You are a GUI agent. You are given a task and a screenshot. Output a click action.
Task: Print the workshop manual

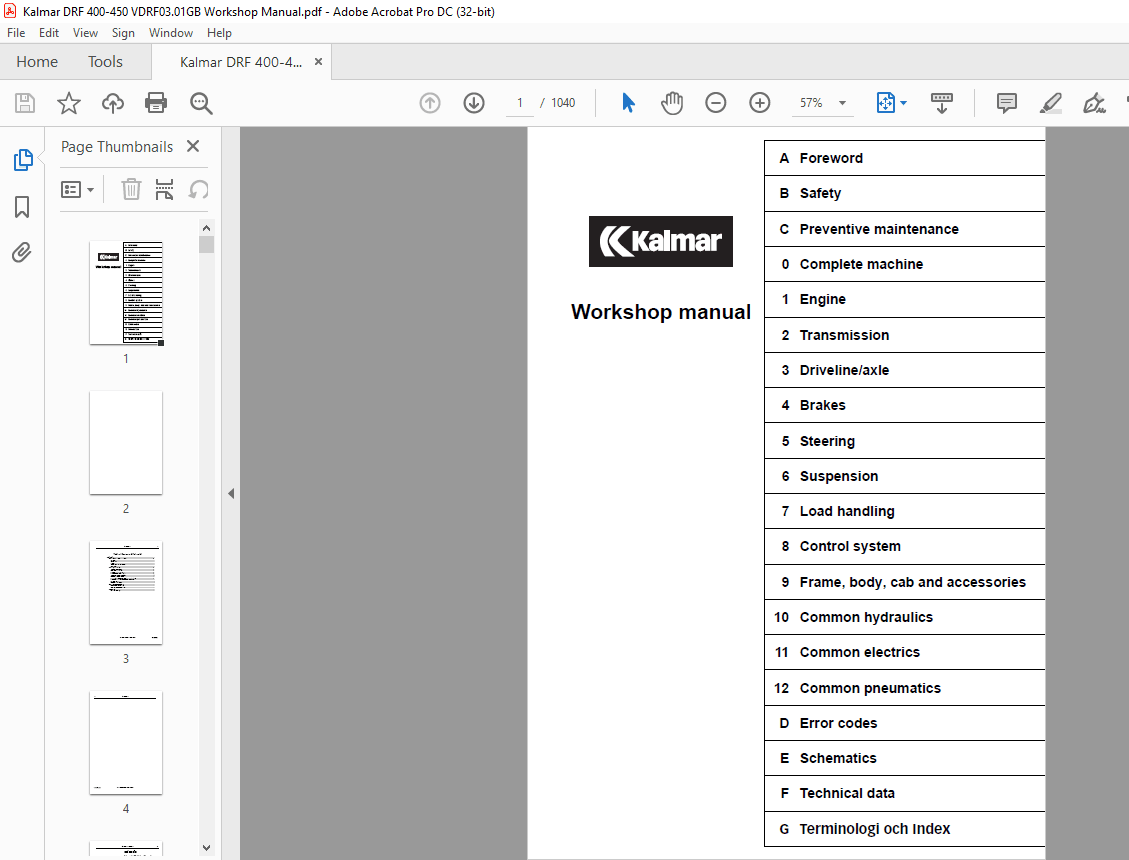click(156, 103)
